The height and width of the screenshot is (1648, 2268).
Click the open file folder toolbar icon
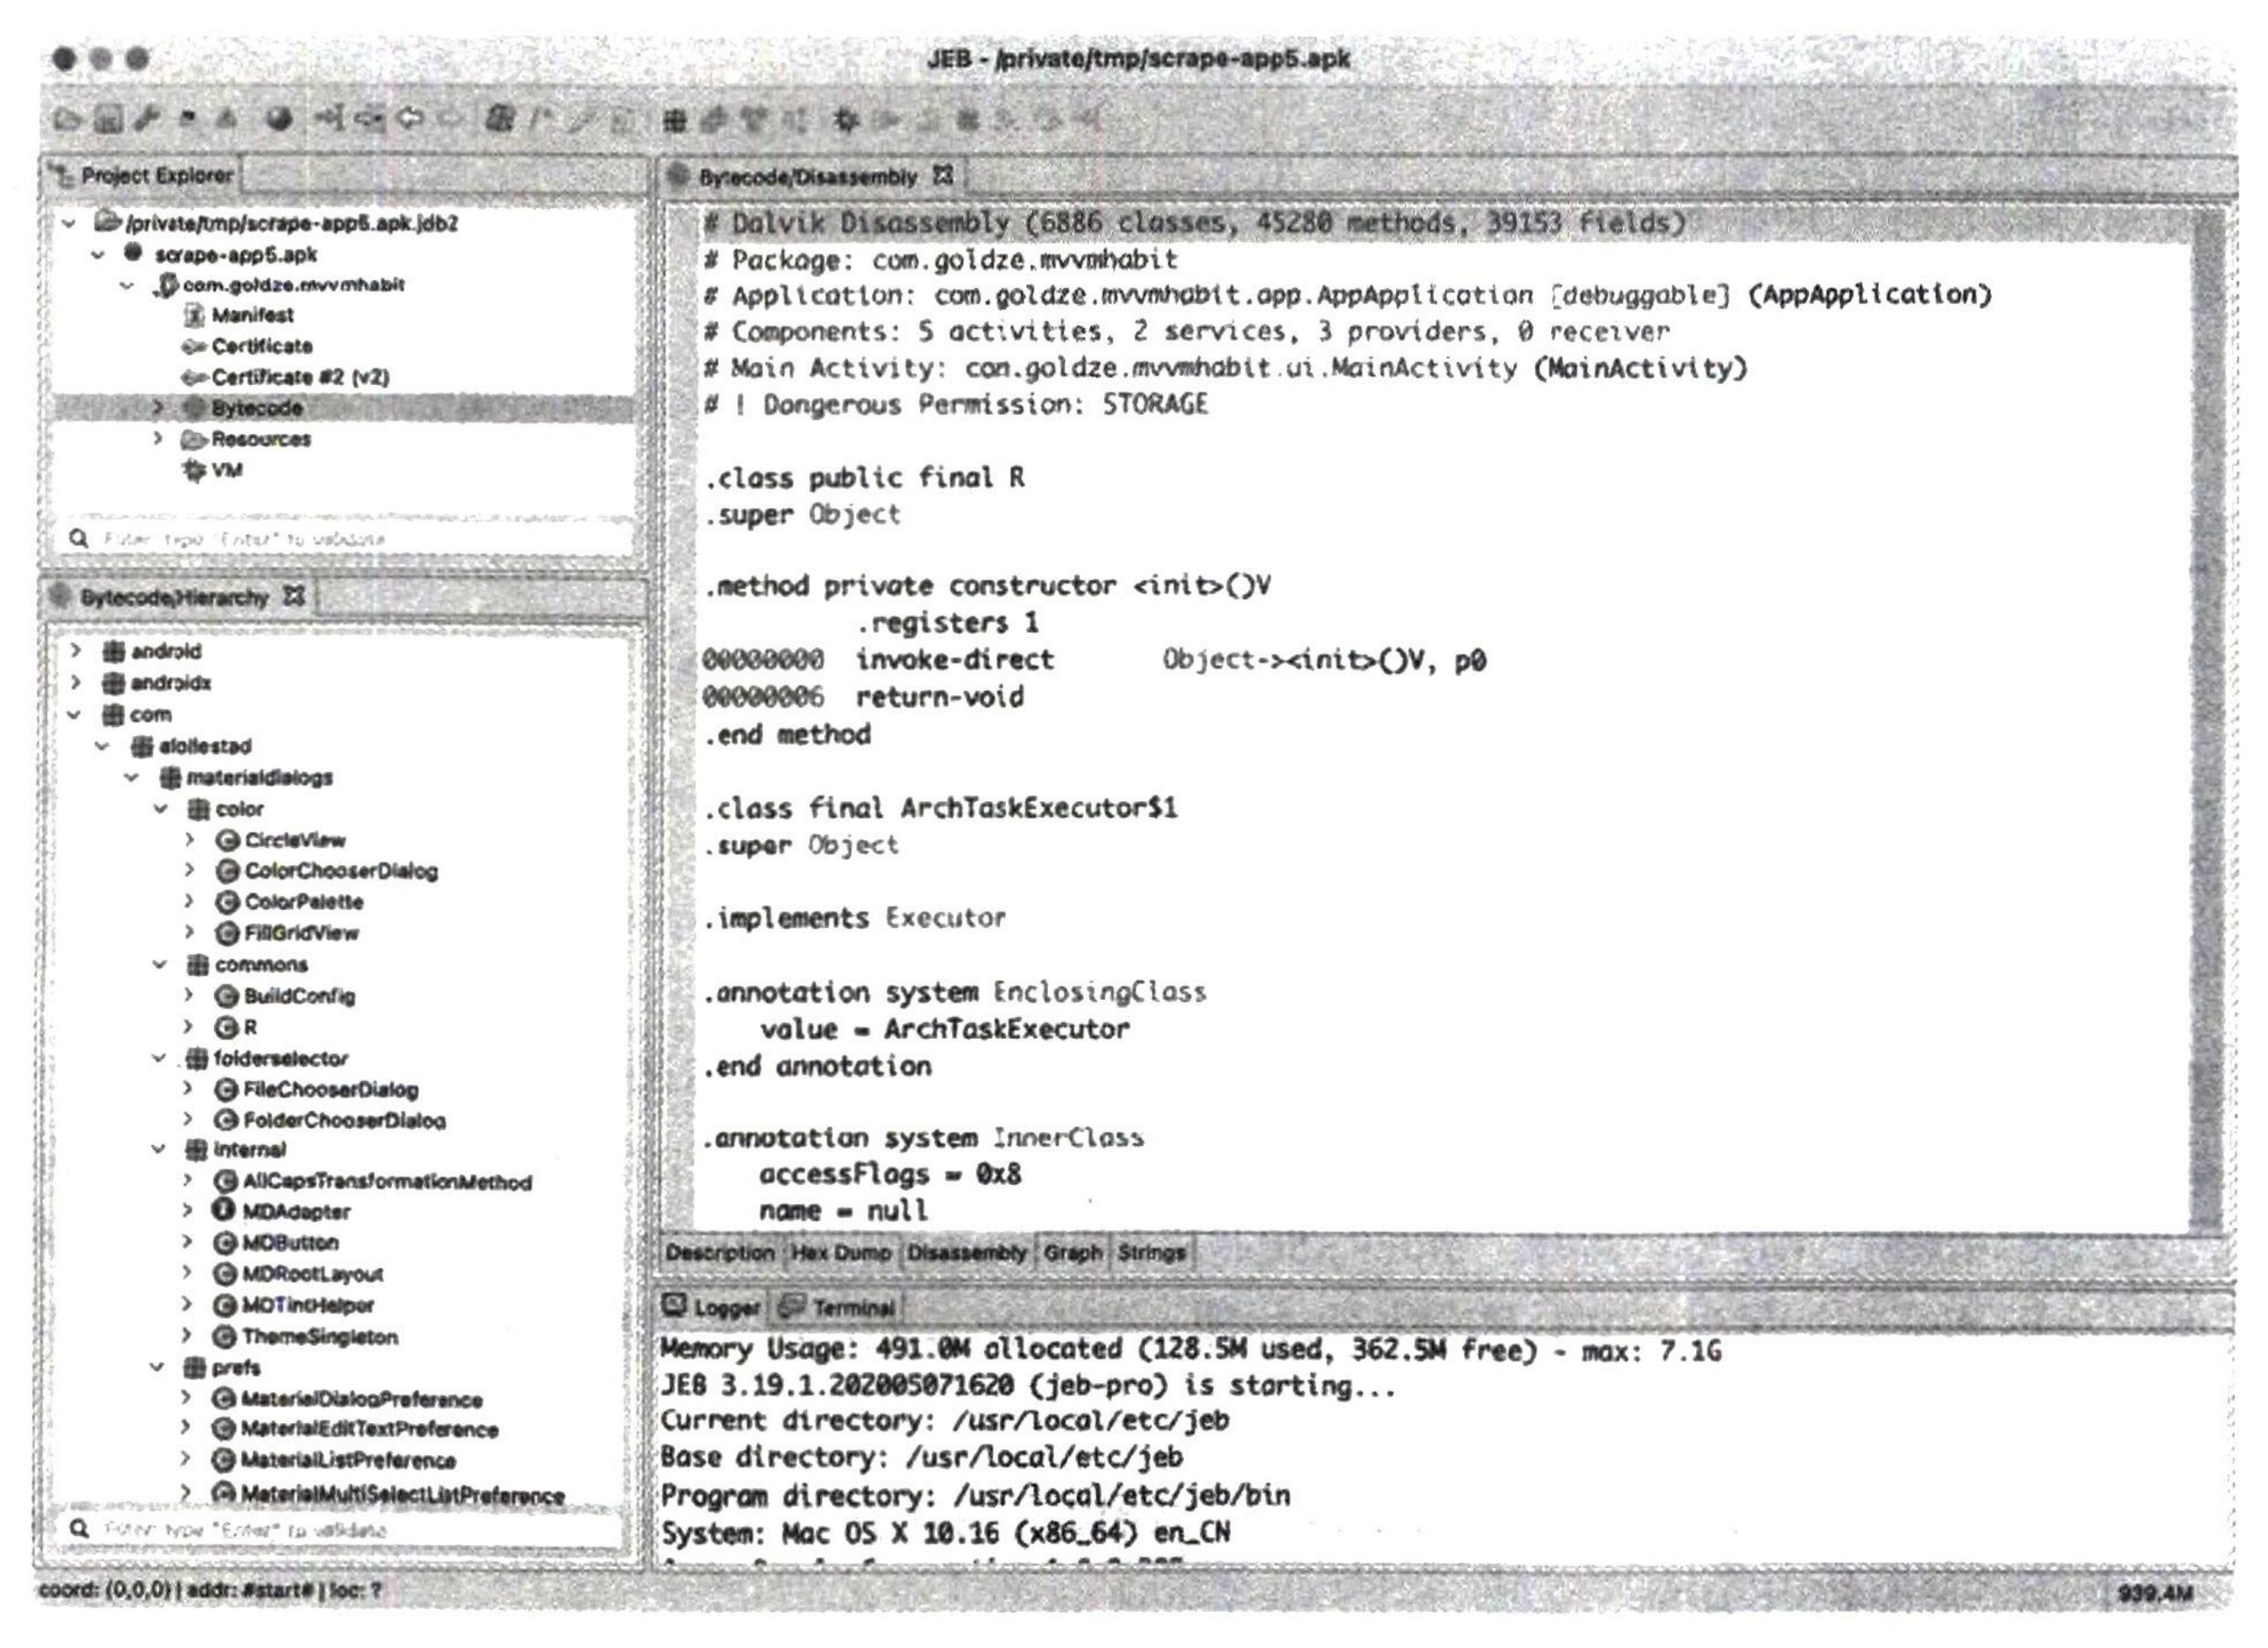(67, 120)
